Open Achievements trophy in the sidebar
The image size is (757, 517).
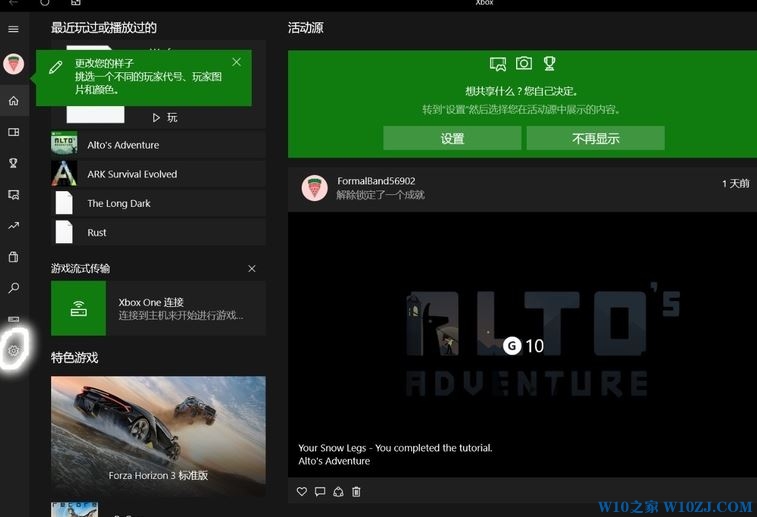[x=14, y=163]
